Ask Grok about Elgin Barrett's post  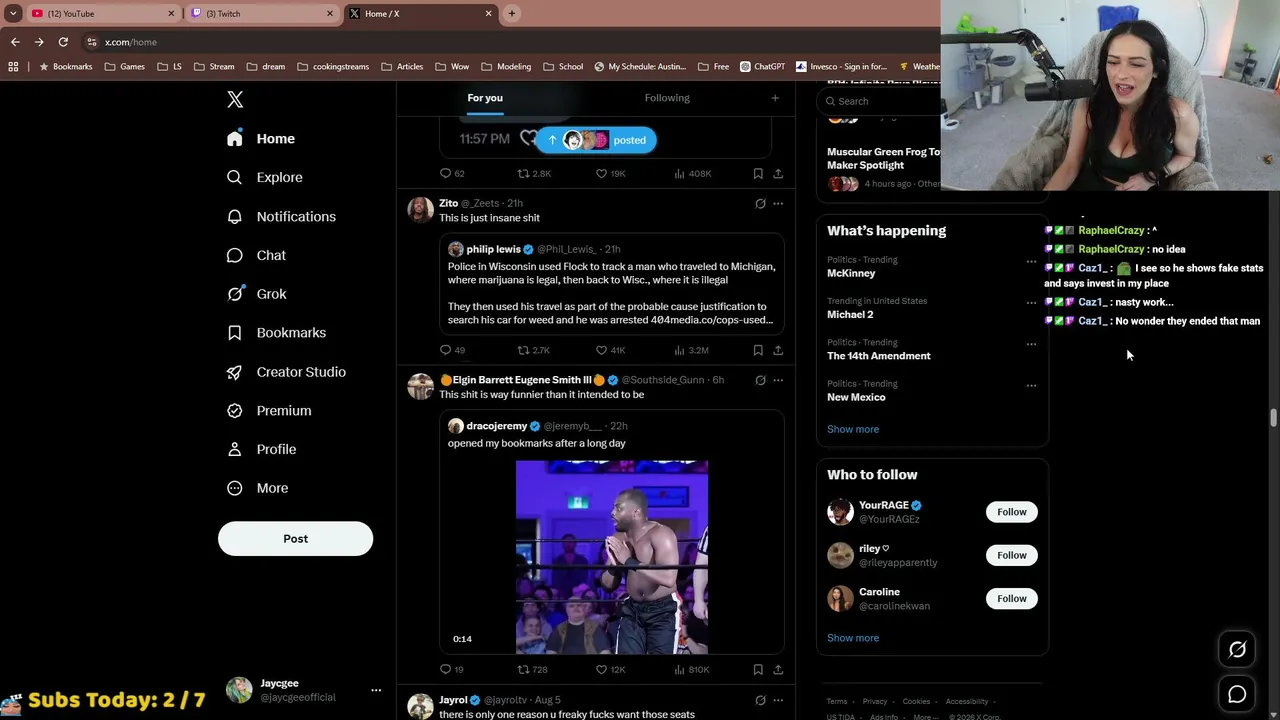coord(760,380)
